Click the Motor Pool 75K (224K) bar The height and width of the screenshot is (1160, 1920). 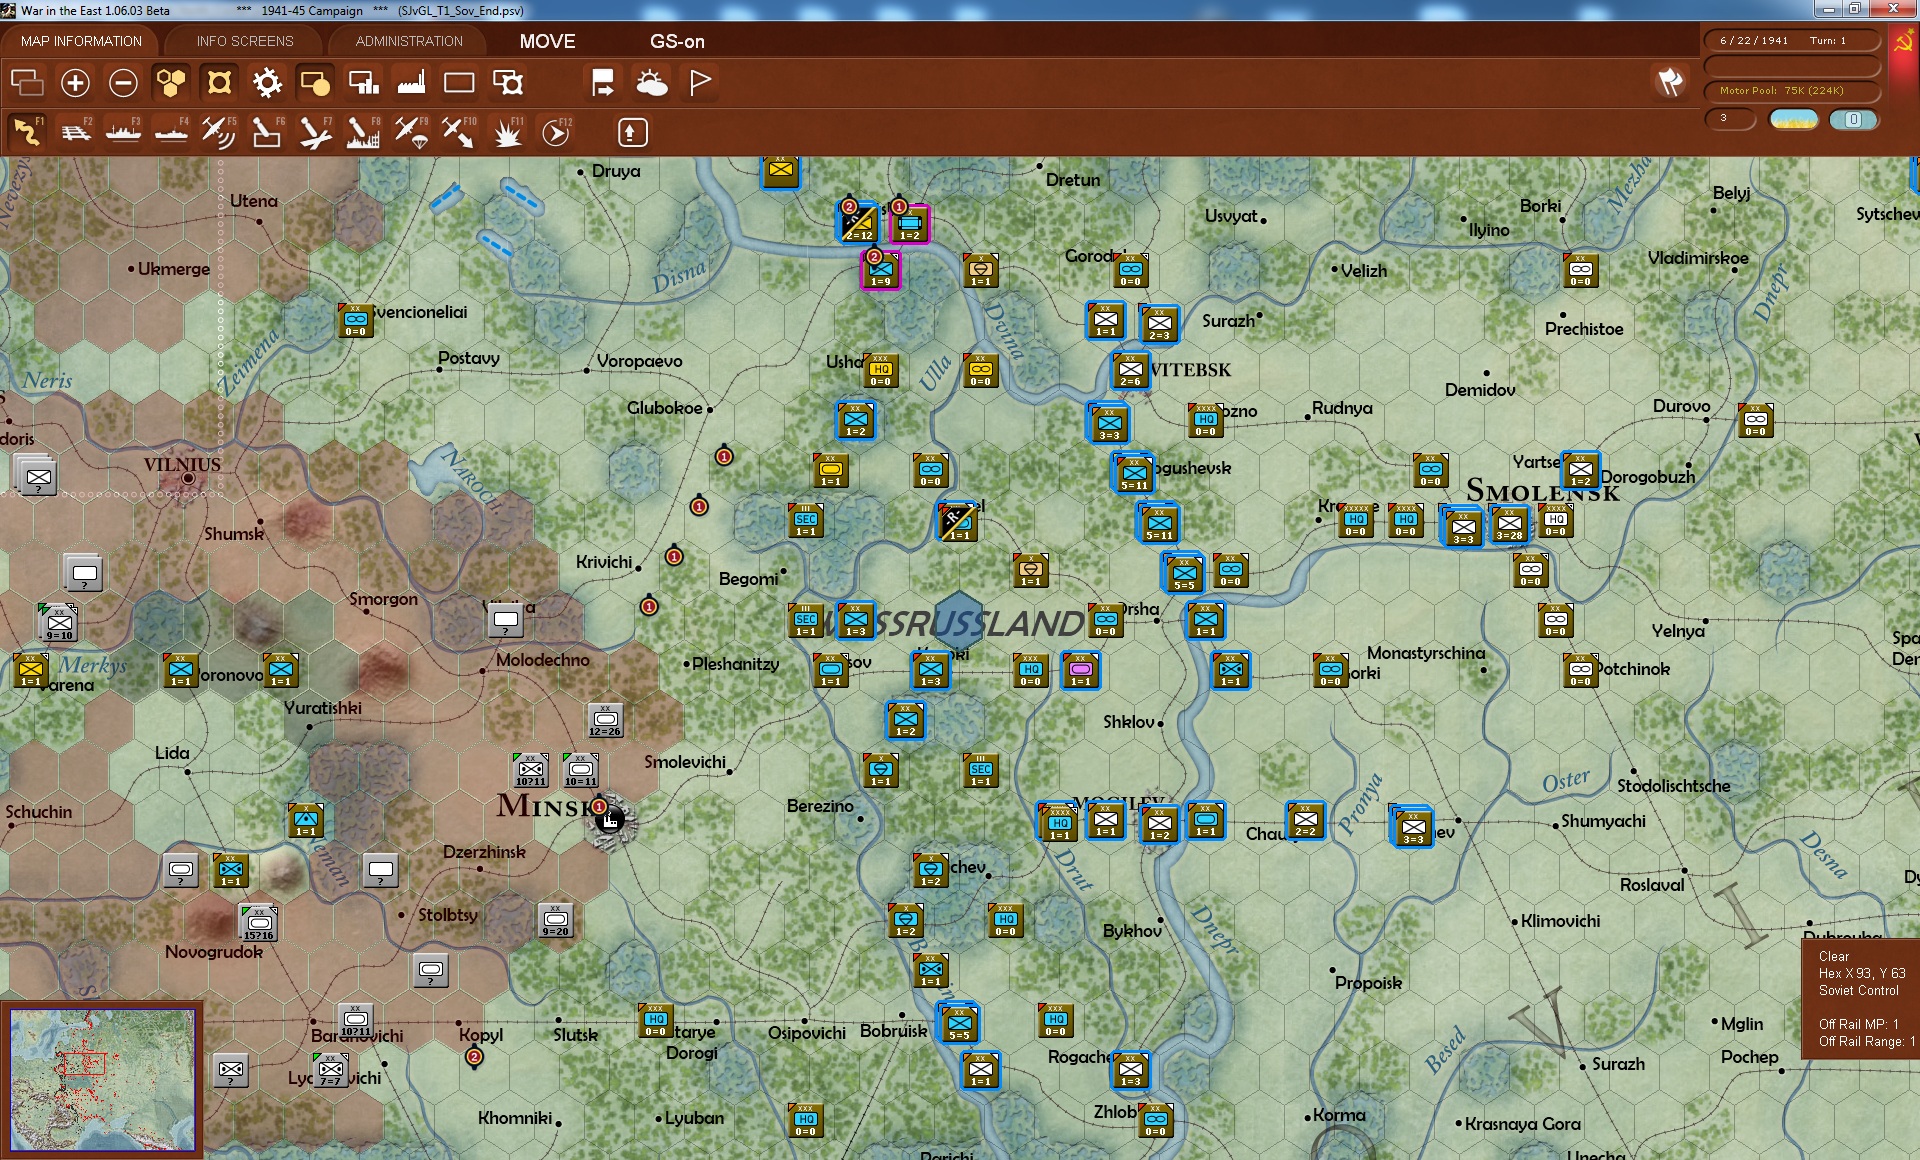(1792, 91)
